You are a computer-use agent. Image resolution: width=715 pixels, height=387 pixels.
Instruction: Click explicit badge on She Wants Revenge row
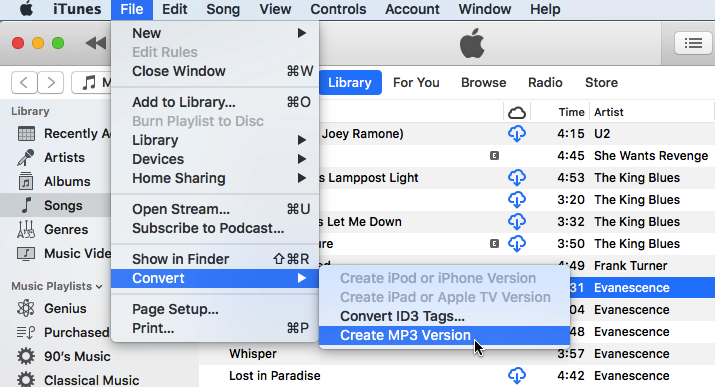coord(494,156)
